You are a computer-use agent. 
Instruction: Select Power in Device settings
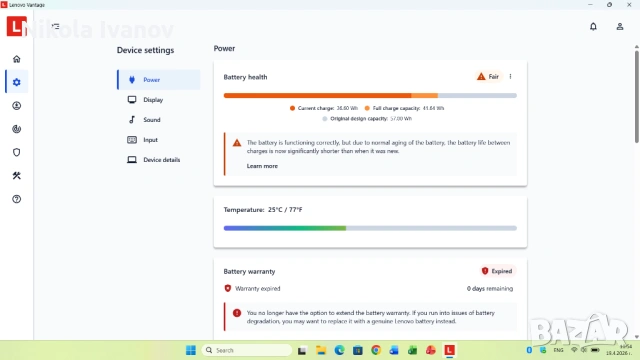click(x=159, y=80)
